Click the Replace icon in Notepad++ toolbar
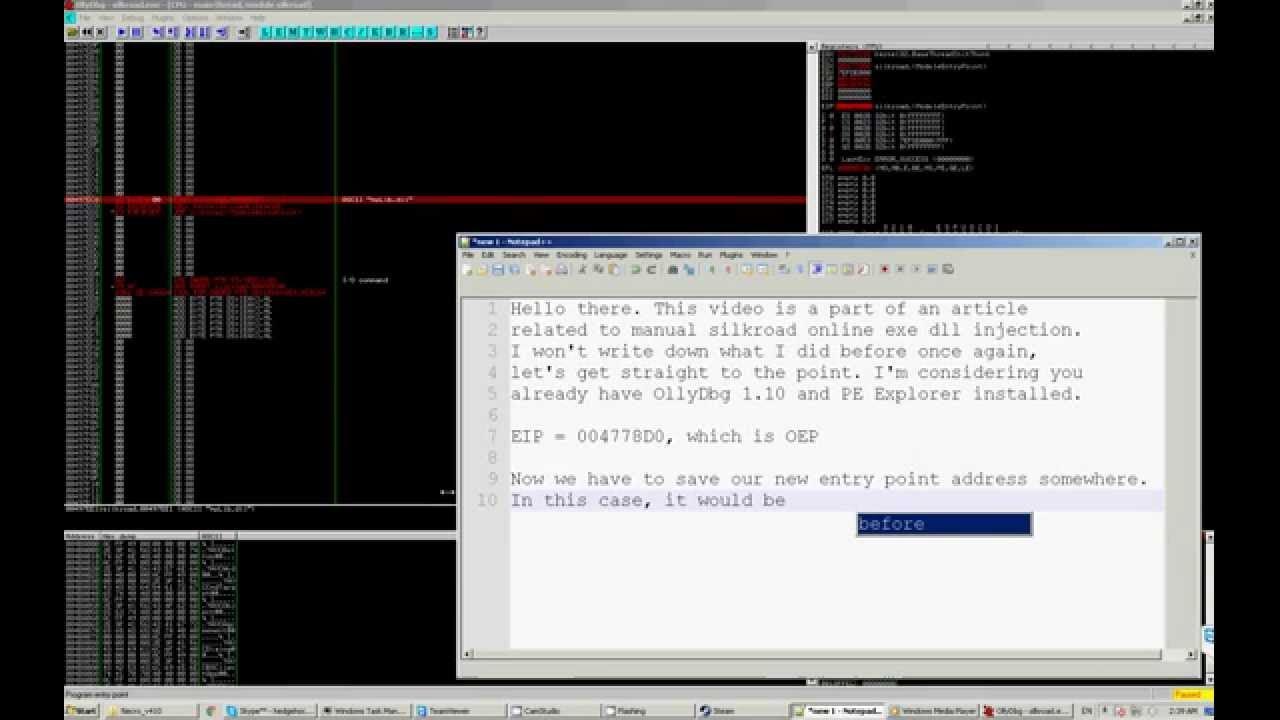 pyautogui.click(x=690, y=270)
